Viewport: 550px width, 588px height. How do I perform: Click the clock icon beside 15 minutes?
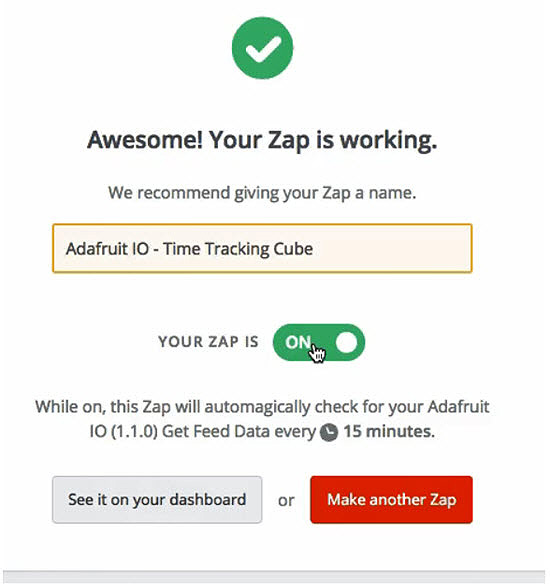pos(329,432)
